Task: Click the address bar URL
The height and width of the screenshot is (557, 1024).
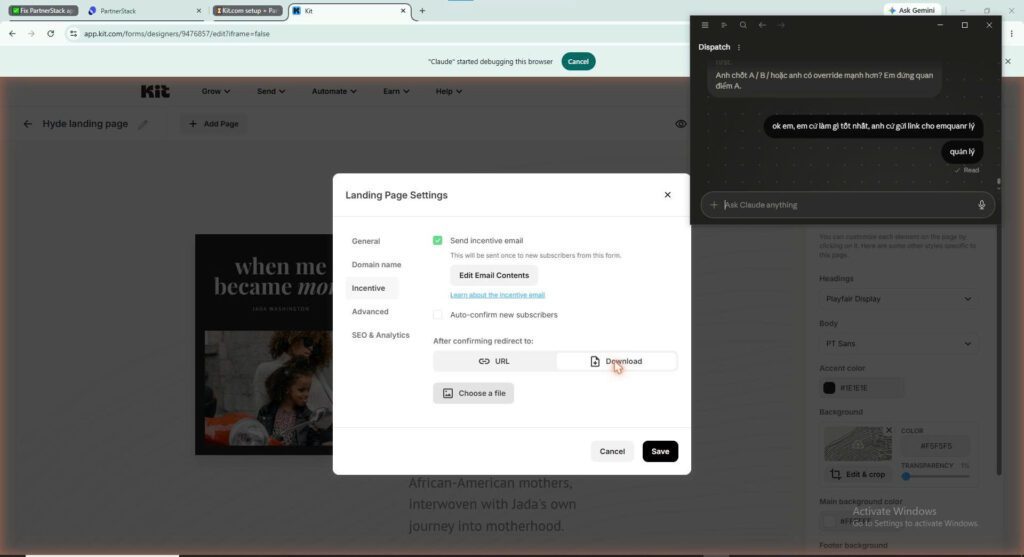Action: tap(176, 33)
